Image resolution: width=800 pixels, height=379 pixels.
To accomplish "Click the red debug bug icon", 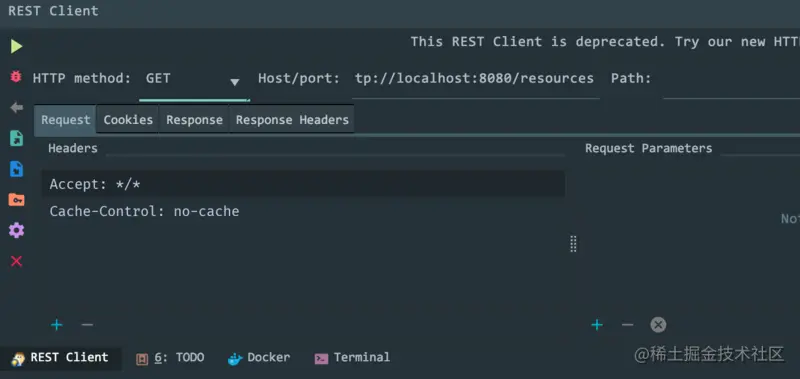I will pos(16,77).
